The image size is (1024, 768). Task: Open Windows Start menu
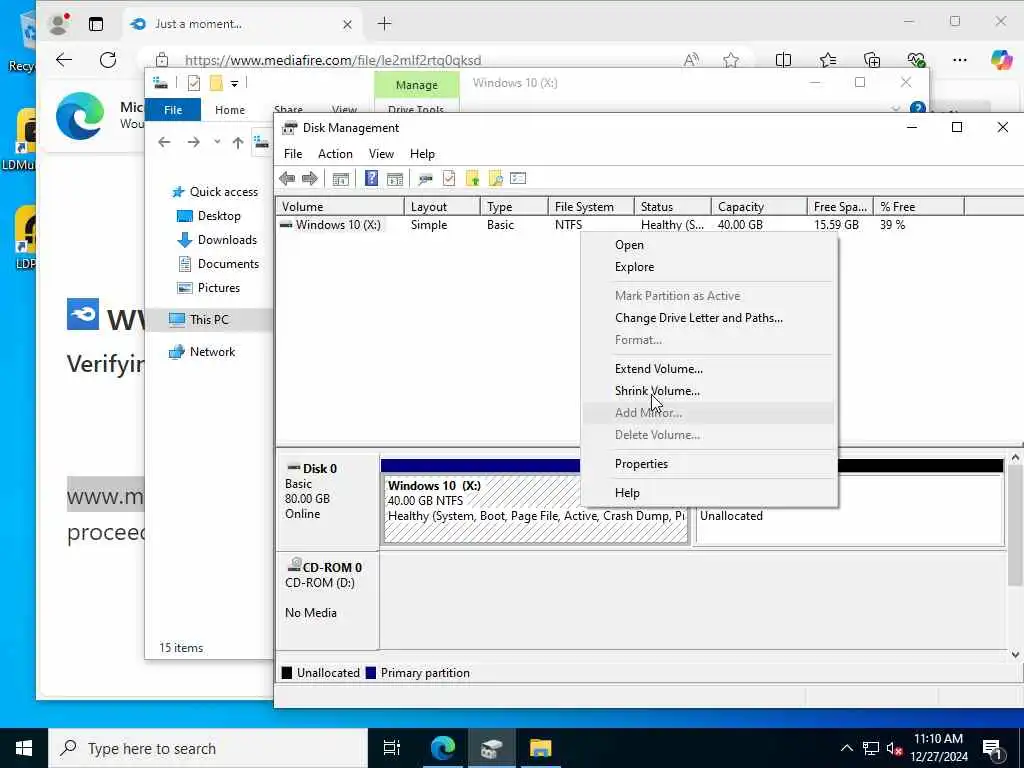coord(24,748)
